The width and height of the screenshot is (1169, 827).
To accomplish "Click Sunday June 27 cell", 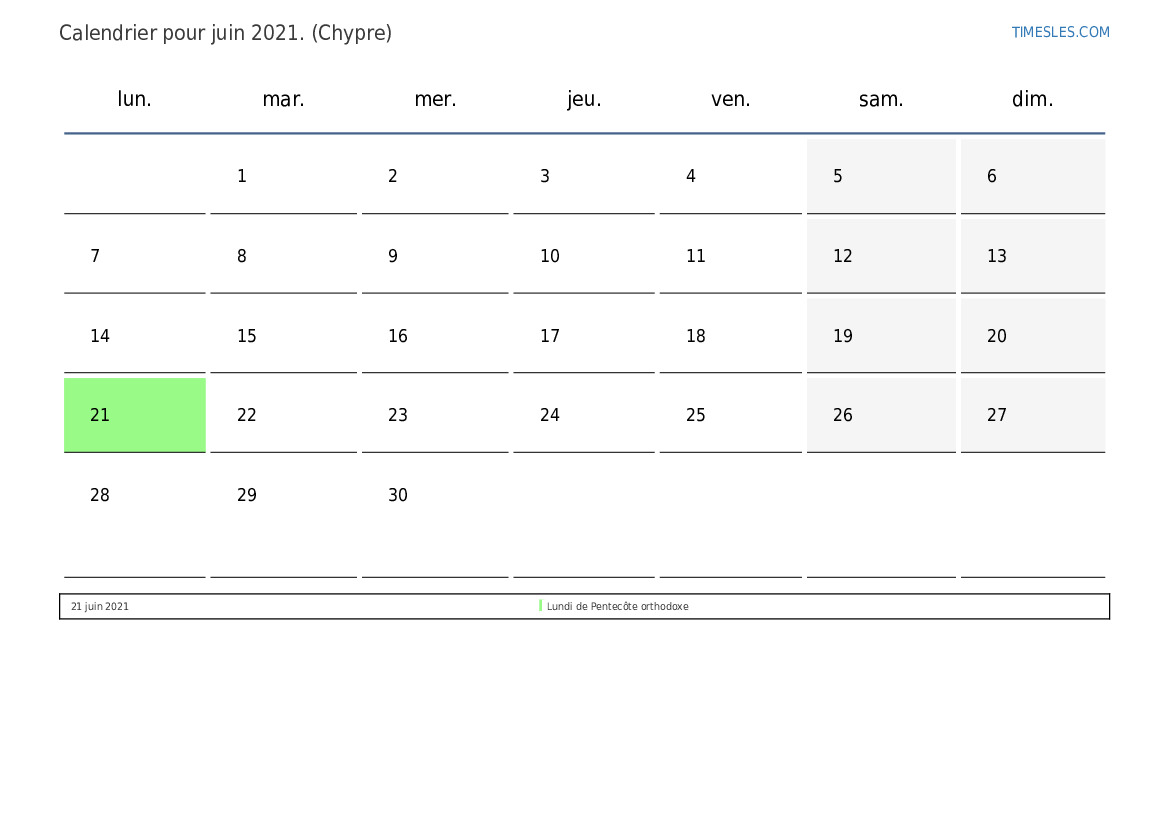I will click(x=1032, y=415).
